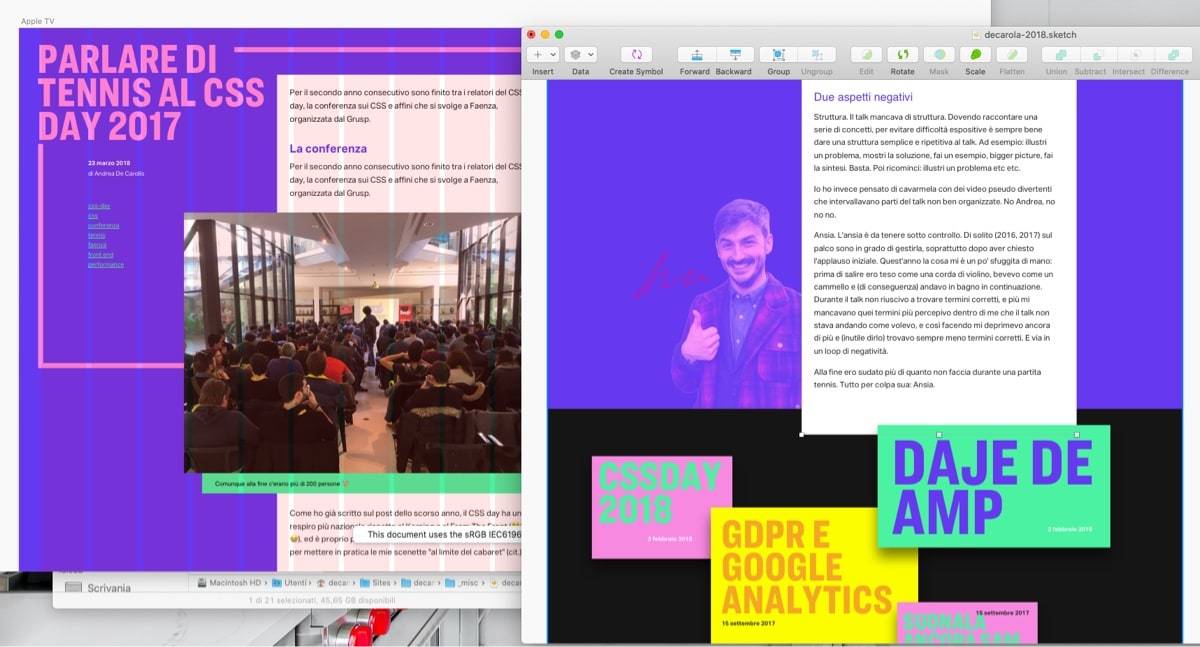Open the Data dropdown in Sketch toolbar
Viewport: 1200px width, 647px height.
[580, 55]
